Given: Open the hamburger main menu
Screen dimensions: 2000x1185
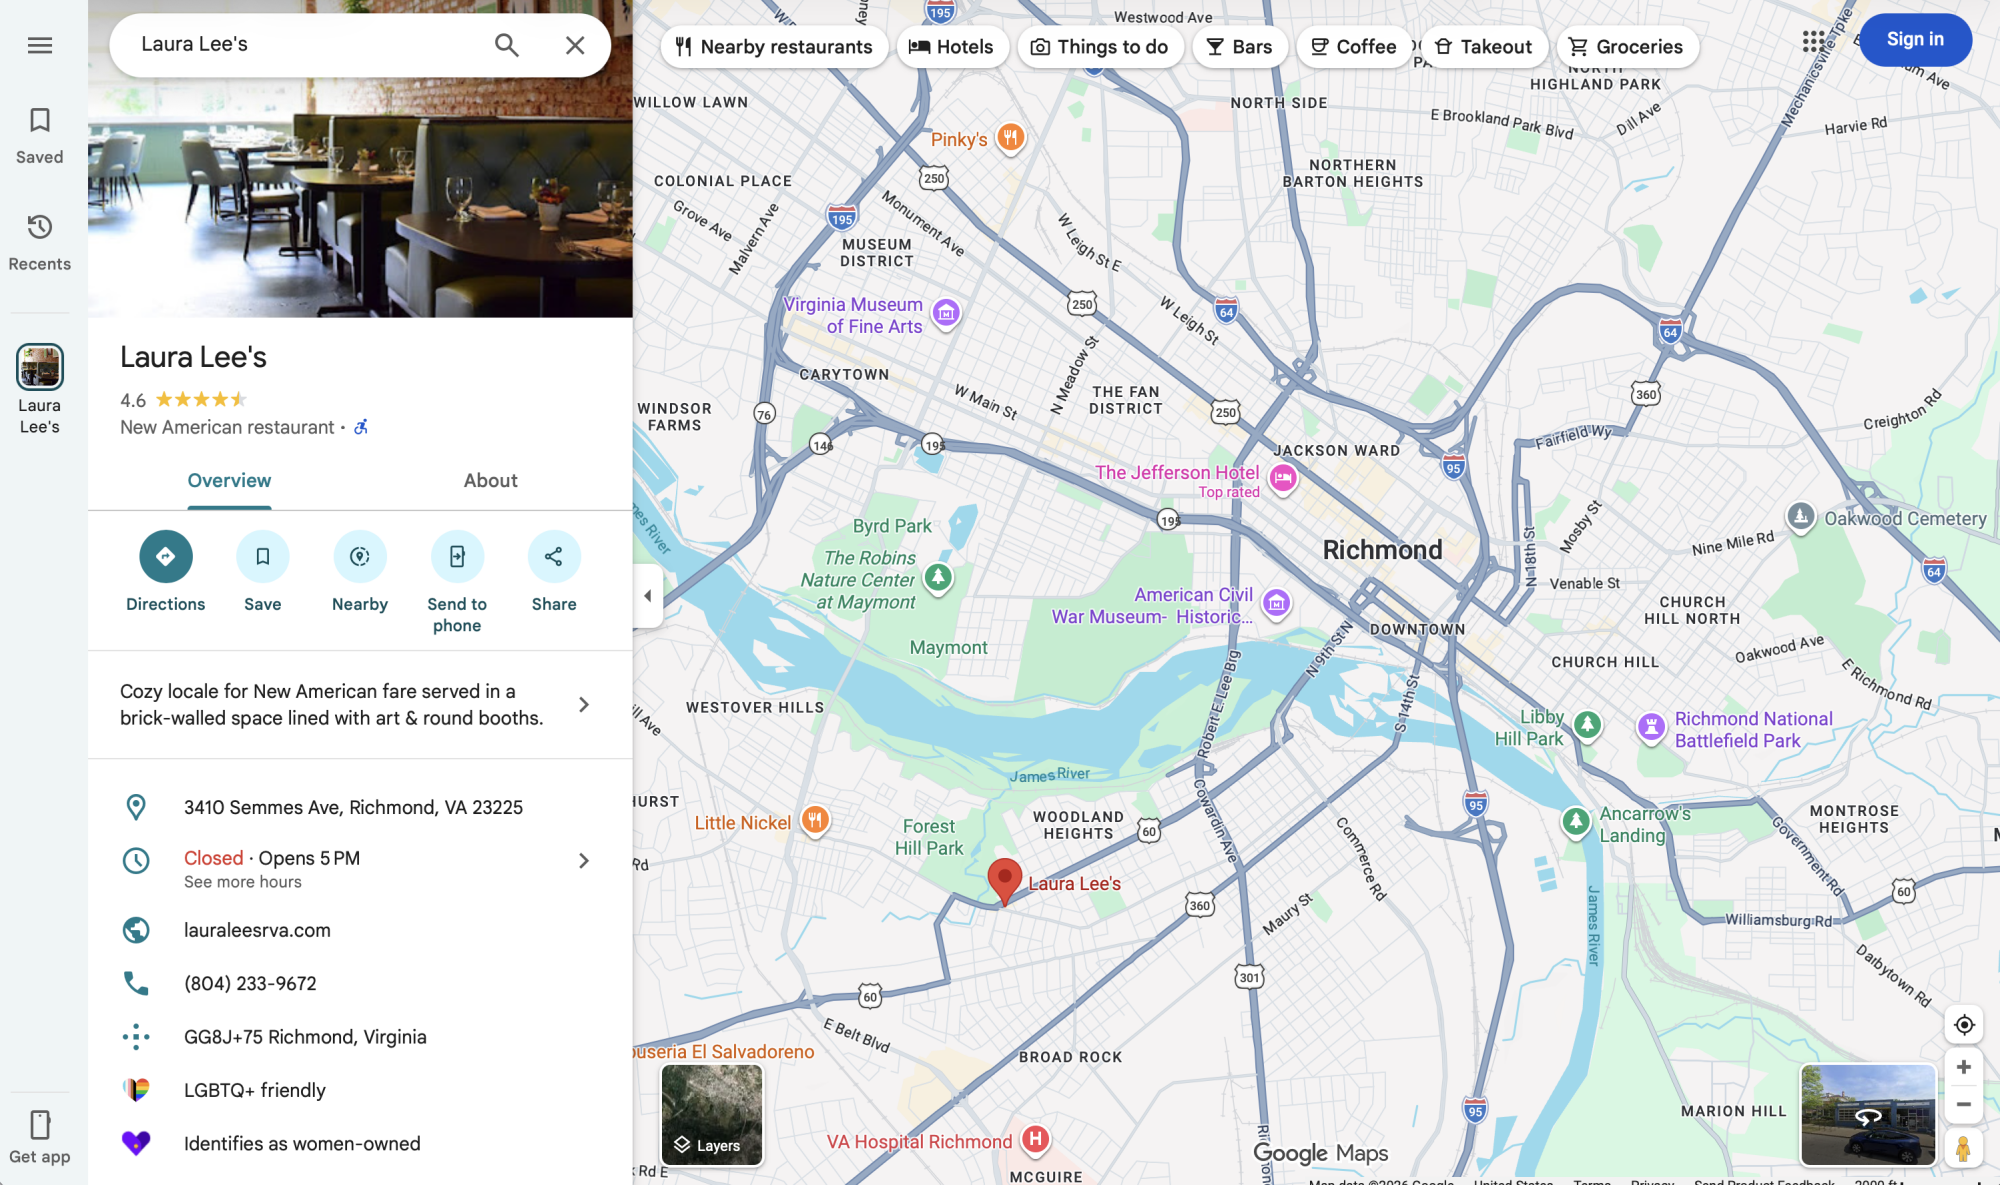Looking at the screenshot, I should pos(40,45).
